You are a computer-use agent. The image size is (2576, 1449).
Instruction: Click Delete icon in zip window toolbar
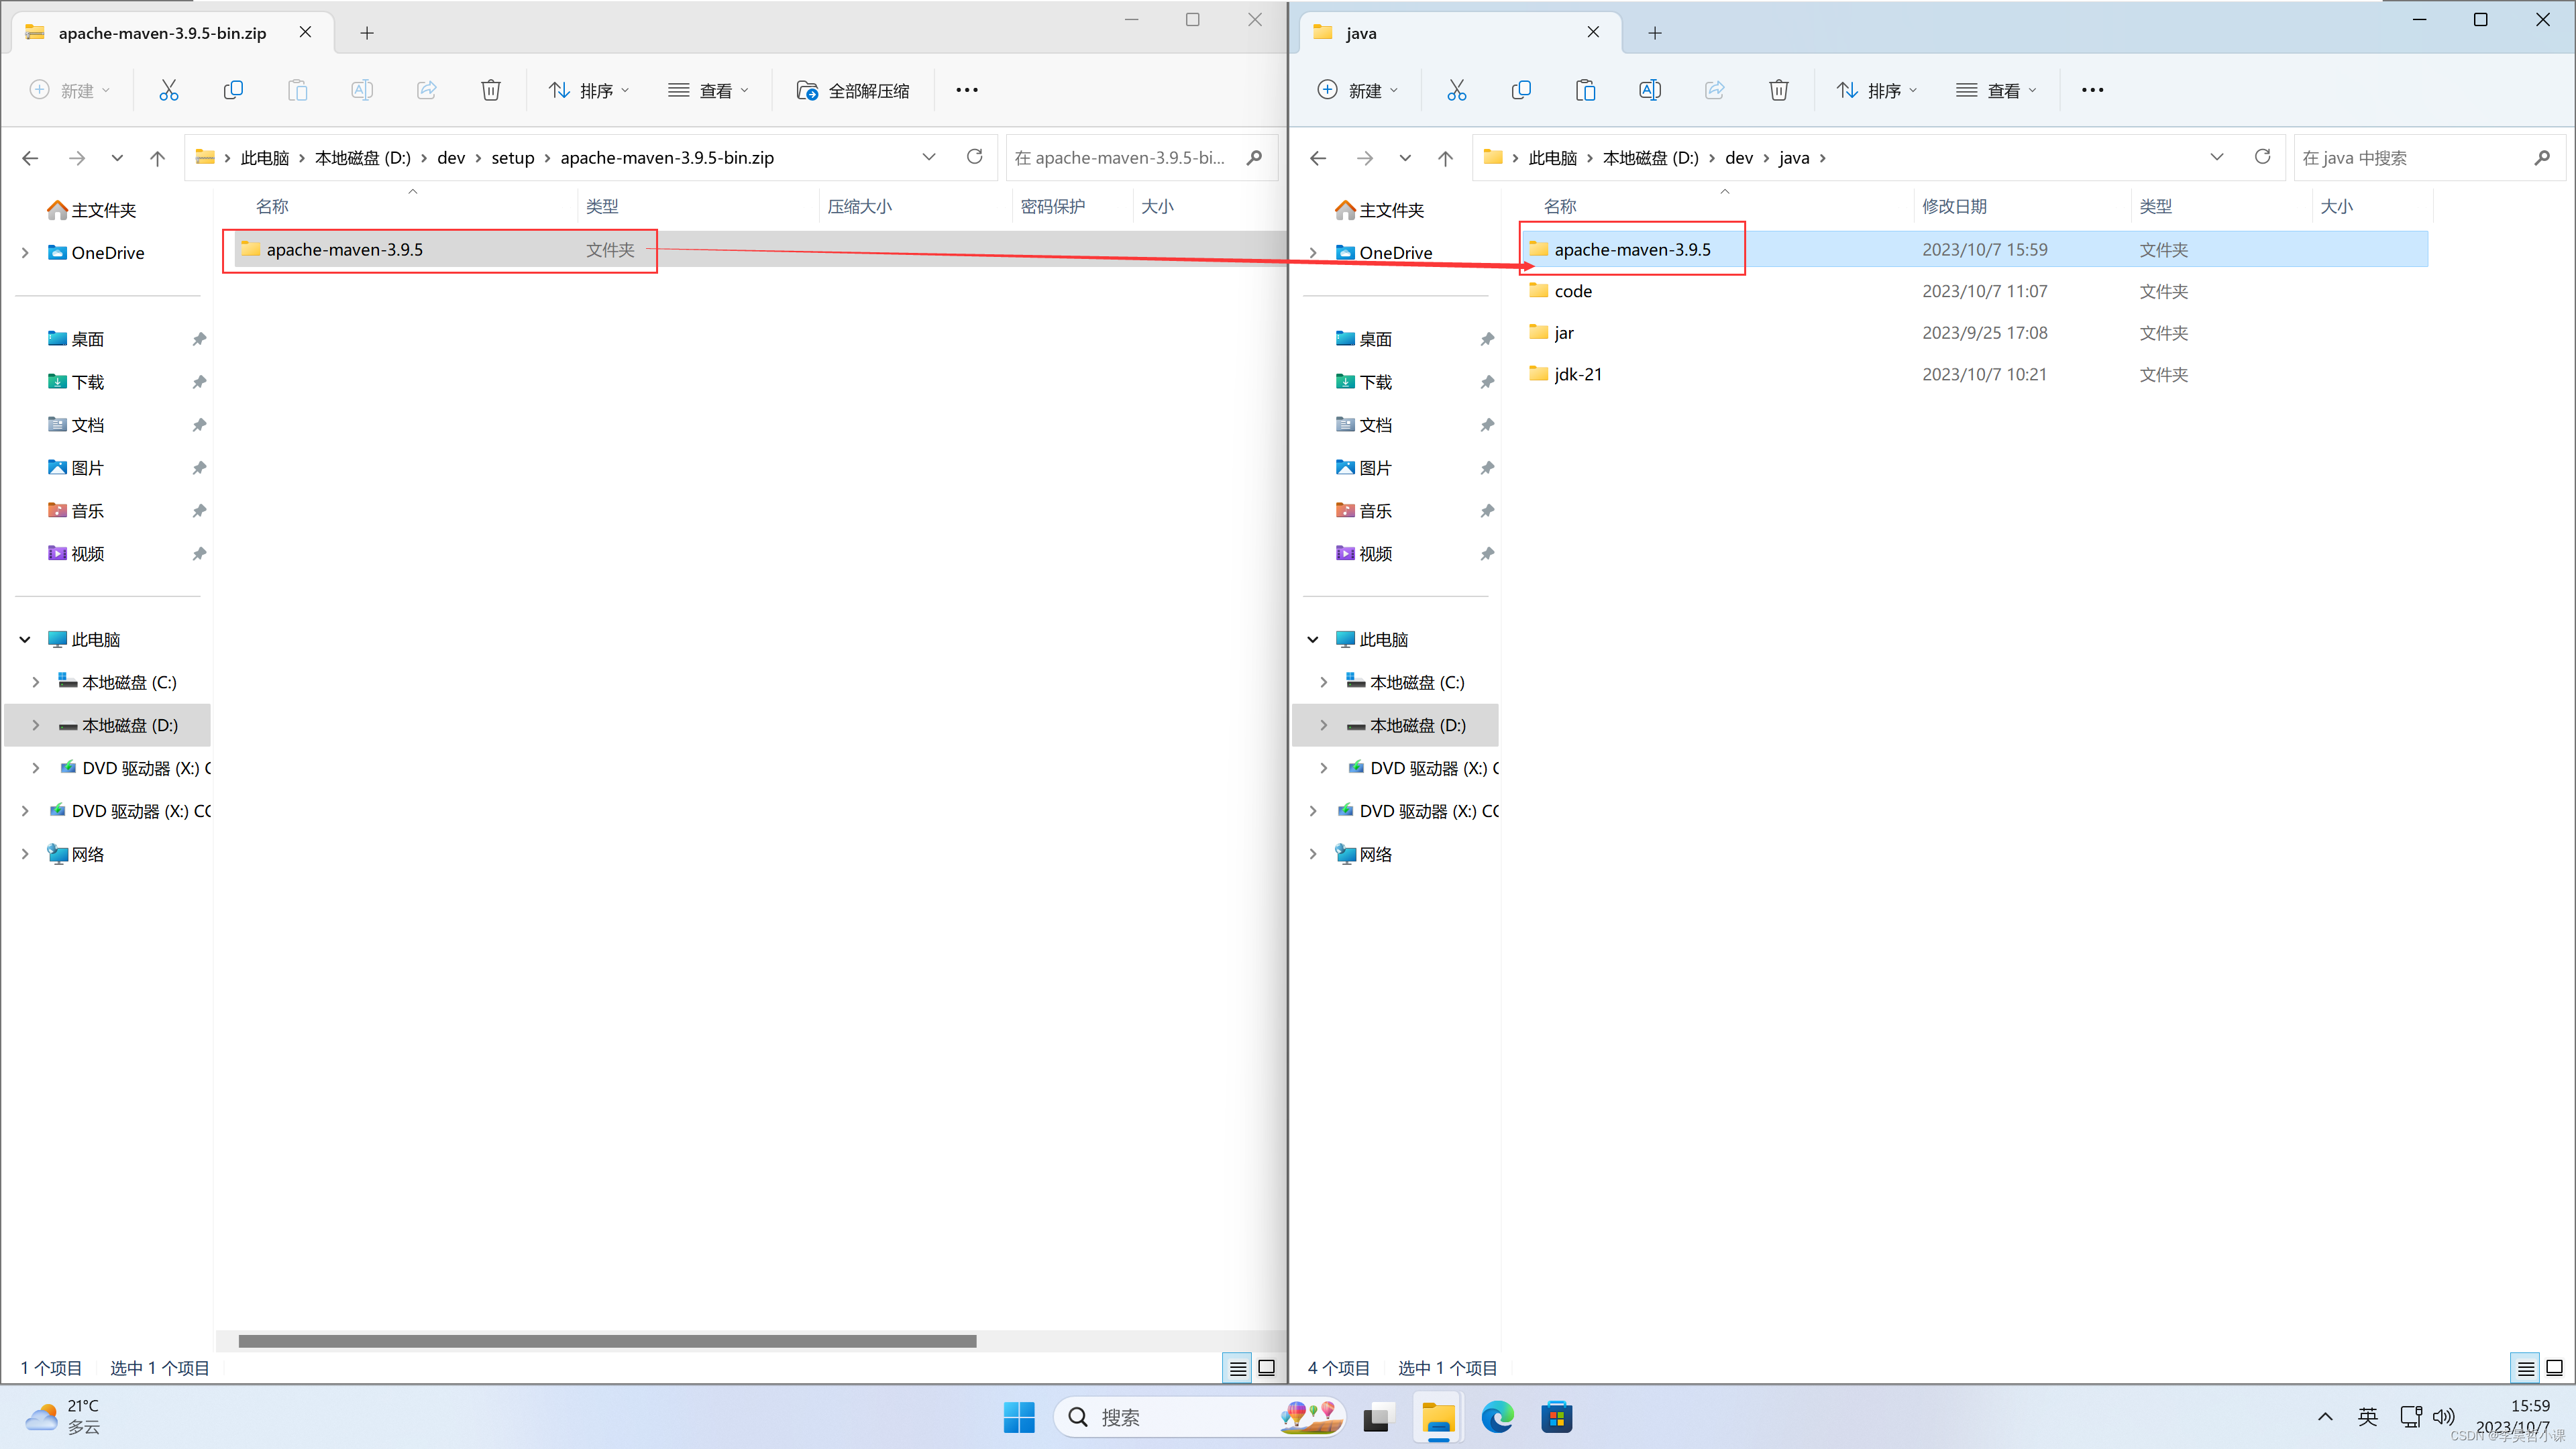pos(490,90)
